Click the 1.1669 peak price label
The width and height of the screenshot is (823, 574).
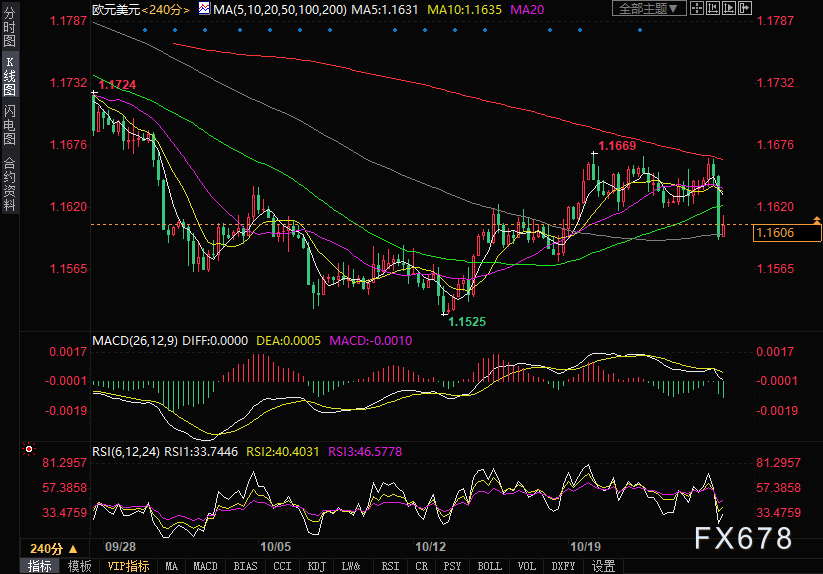(617, 145)
